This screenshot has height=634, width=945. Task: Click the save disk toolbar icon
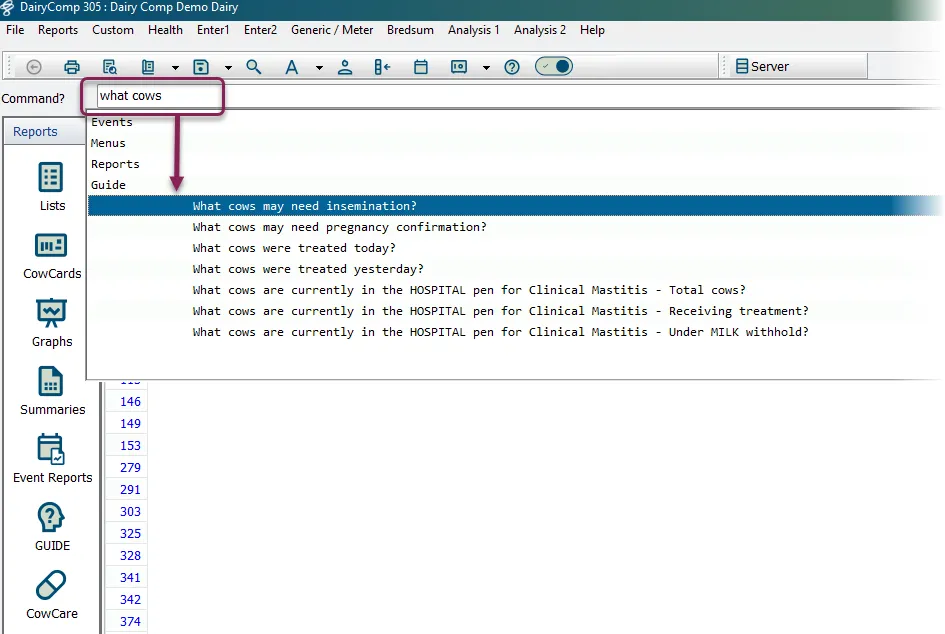(201, 67)
